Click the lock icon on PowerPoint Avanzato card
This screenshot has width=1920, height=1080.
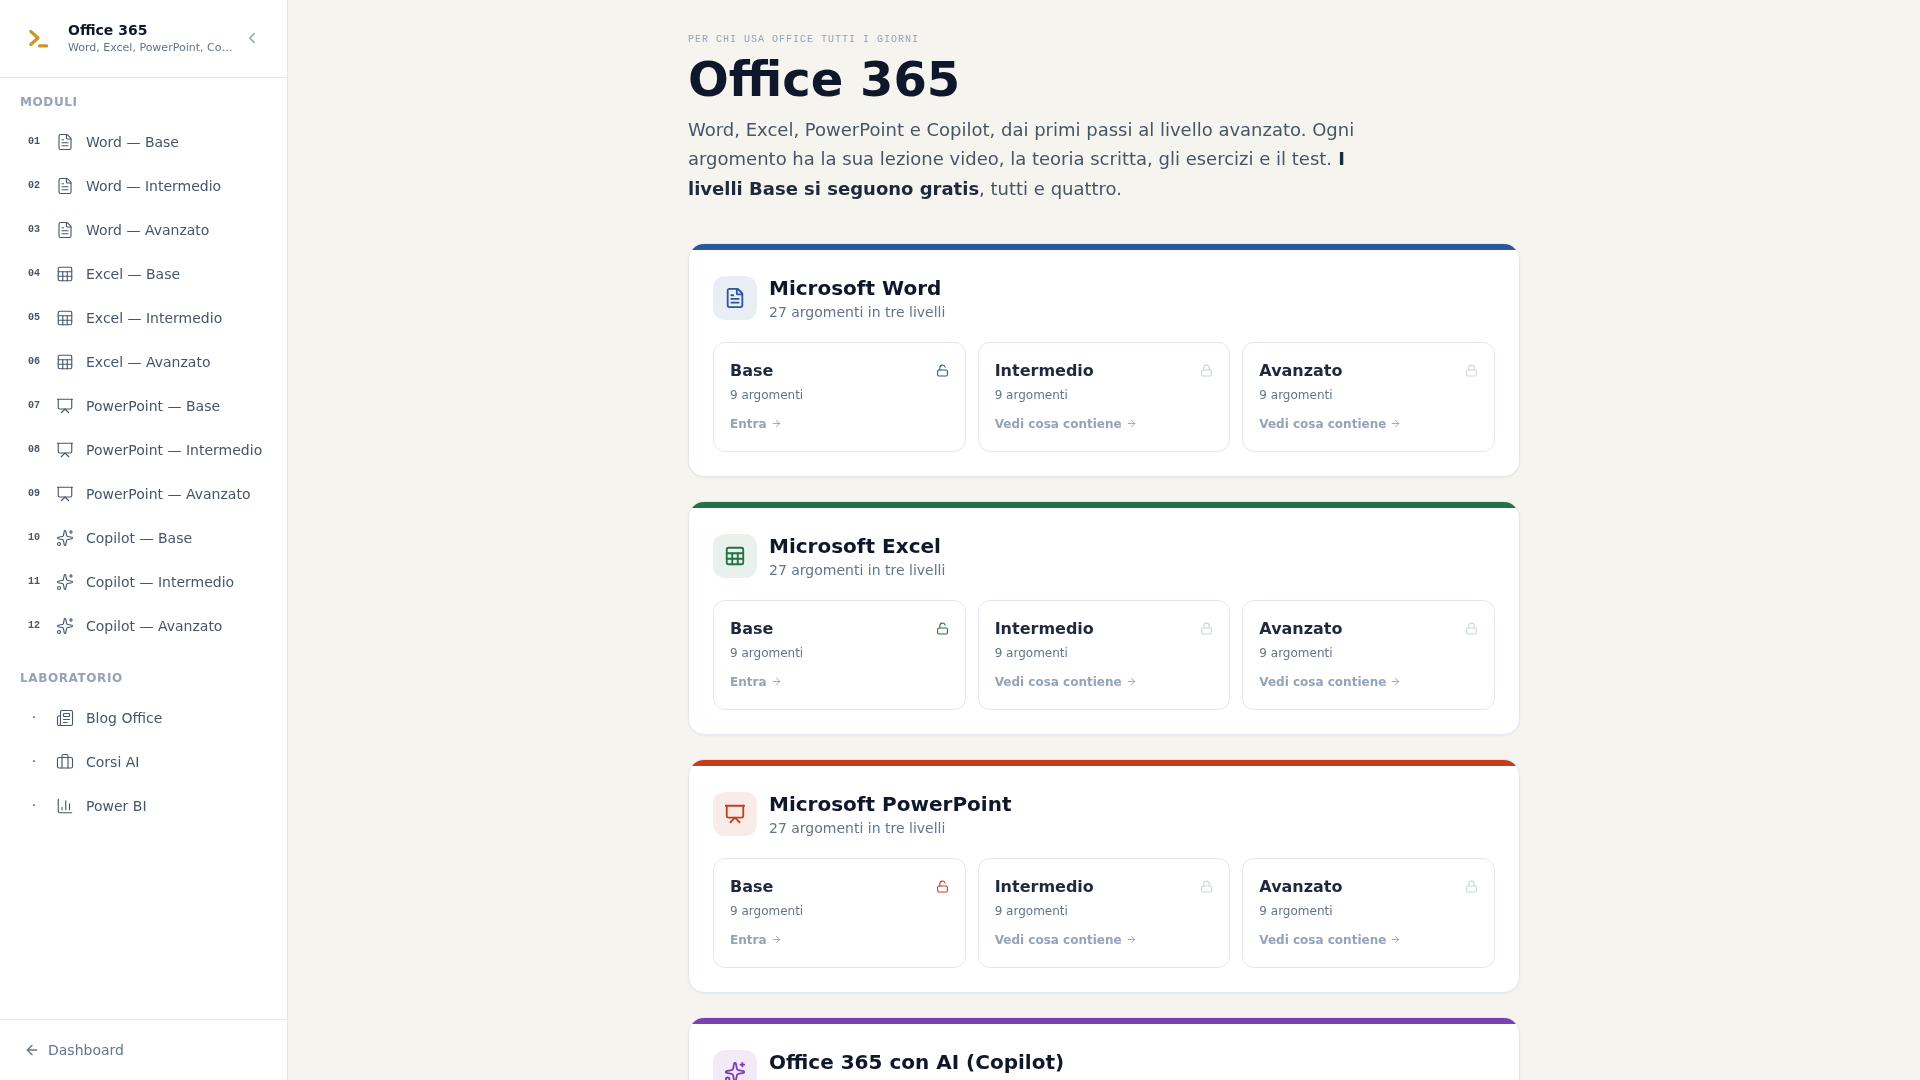[1471, 887]
